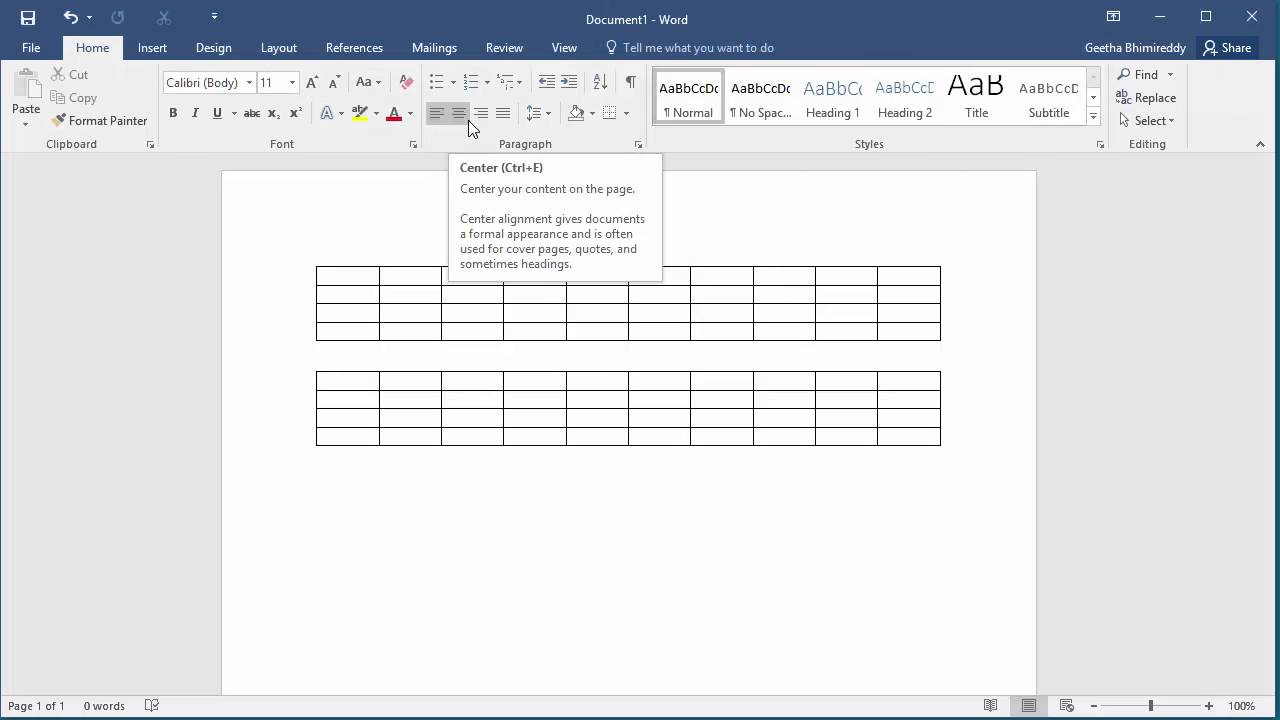The image size is (1280, 720).
Task: Open the Mailings tab
Action: click(434, 47)
